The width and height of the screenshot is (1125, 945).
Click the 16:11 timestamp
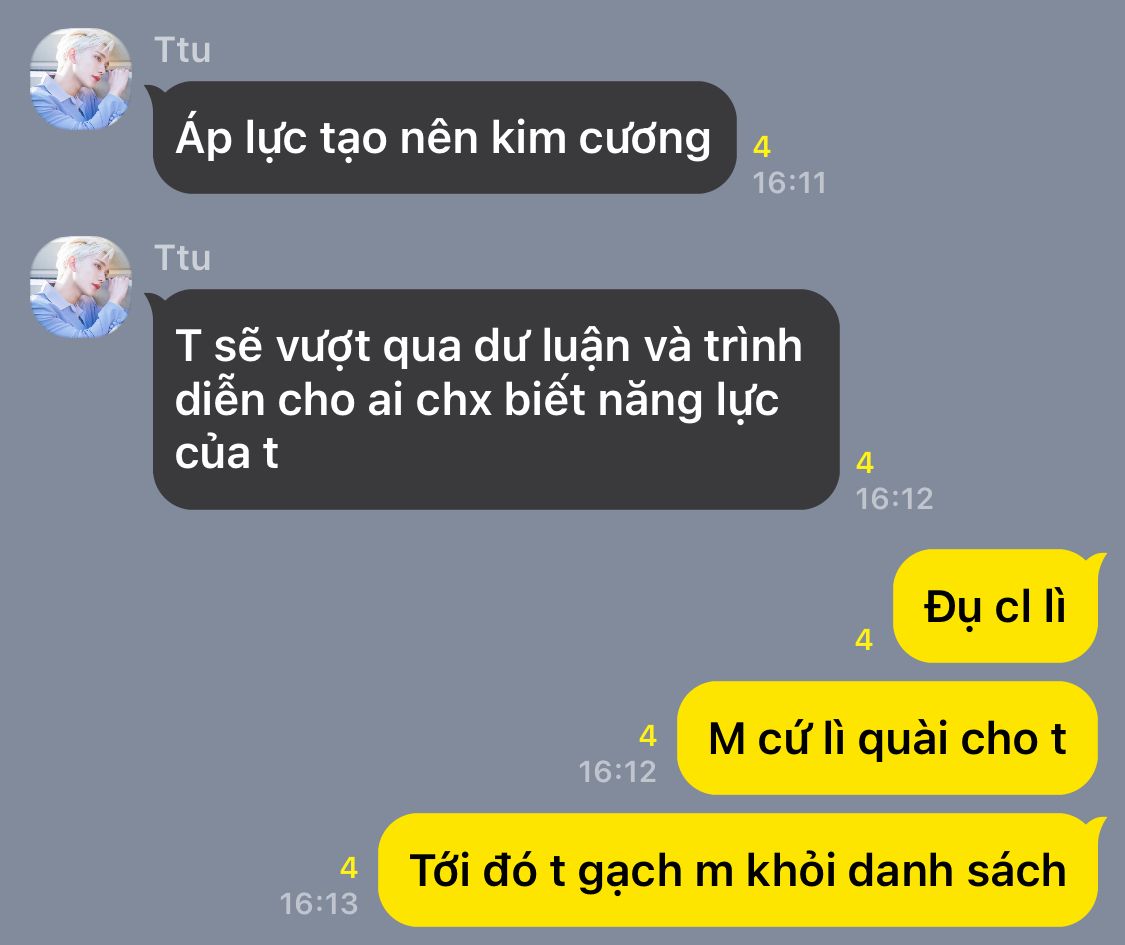click(789, 183)
